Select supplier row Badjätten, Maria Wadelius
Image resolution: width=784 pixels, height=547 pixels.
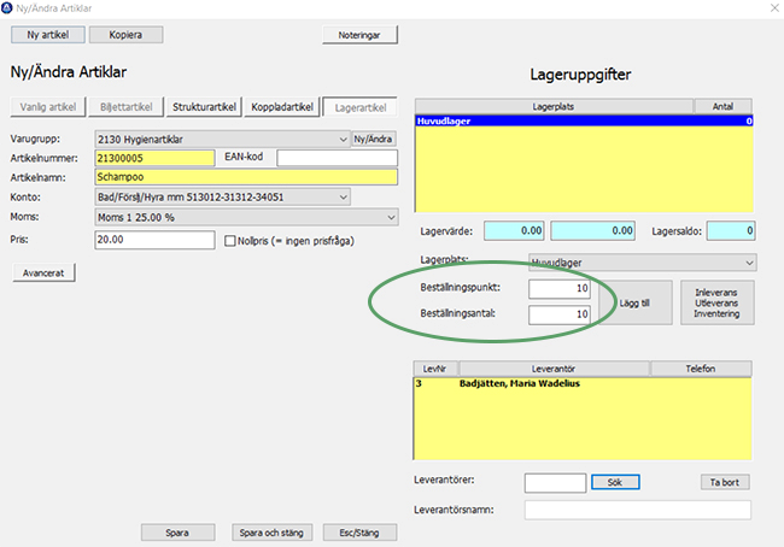tap(583, 384)
